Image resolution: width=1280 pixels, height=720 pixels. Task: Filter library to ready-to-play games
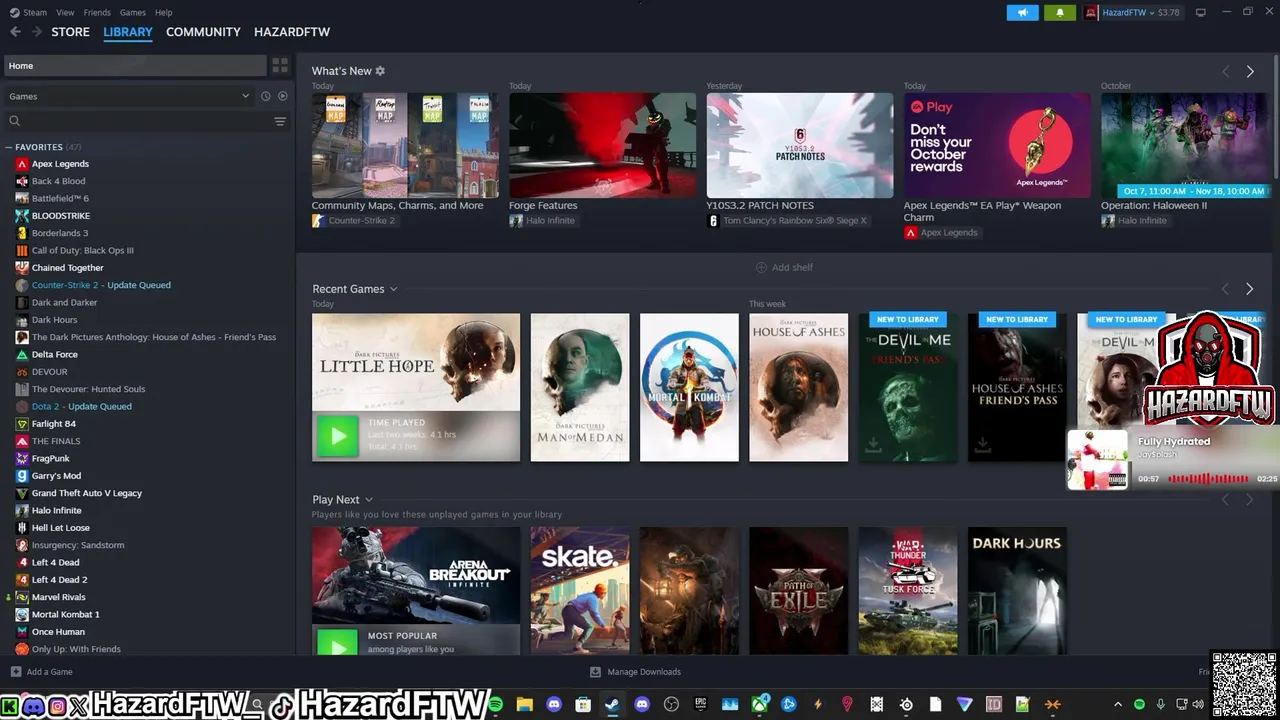[x=283, y=96]
